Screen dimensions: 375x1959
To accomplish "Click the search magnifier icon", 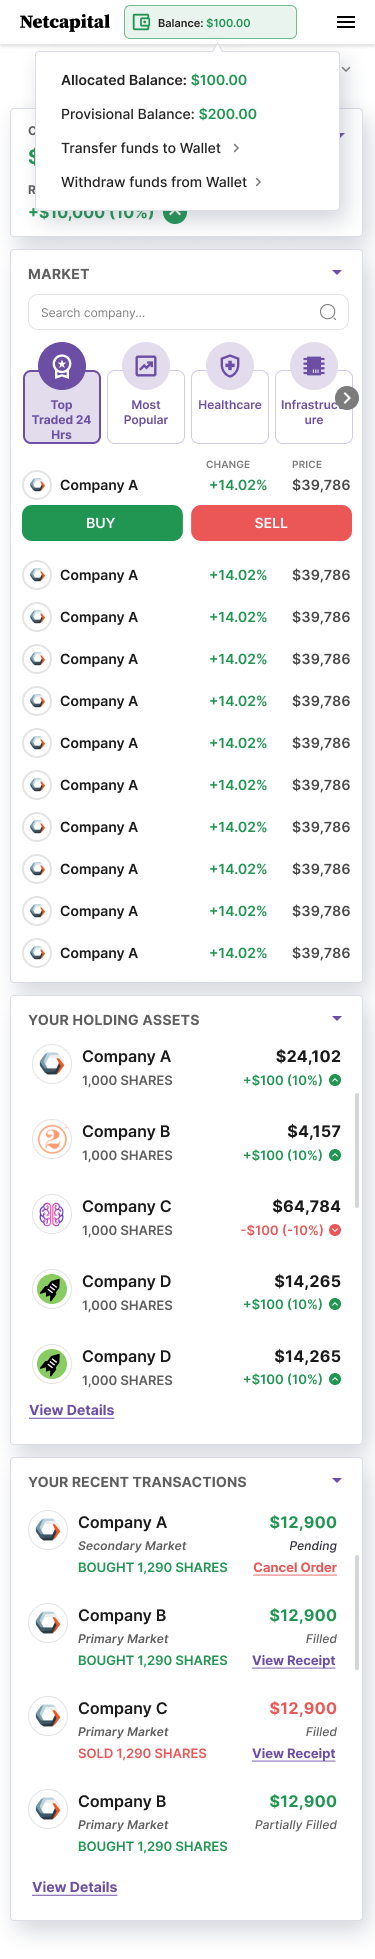I will 328,312.
